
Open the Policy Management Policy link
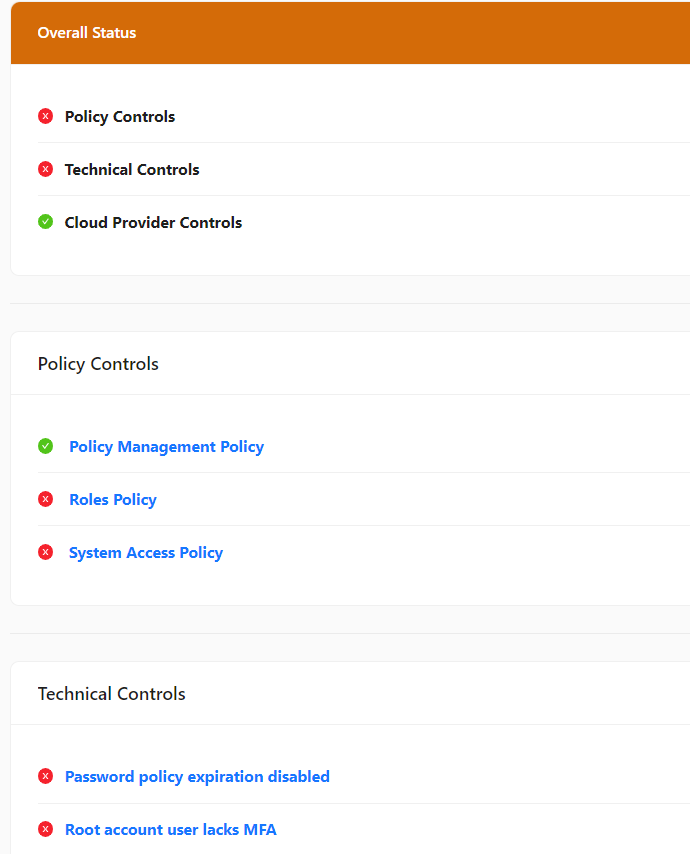tap(166, 447)
